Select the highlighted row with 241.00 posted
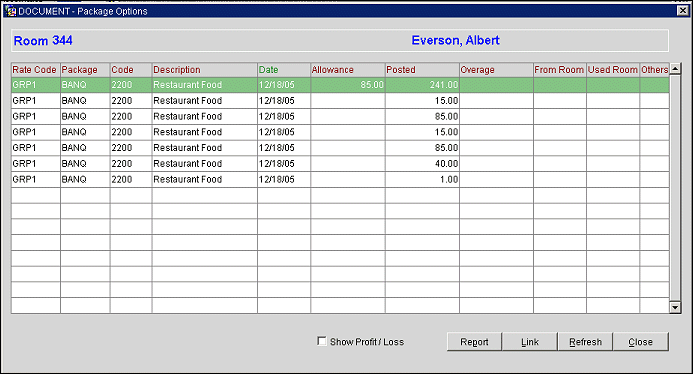The height and width of the screenshot is (374, 693). tap(340, 85)
